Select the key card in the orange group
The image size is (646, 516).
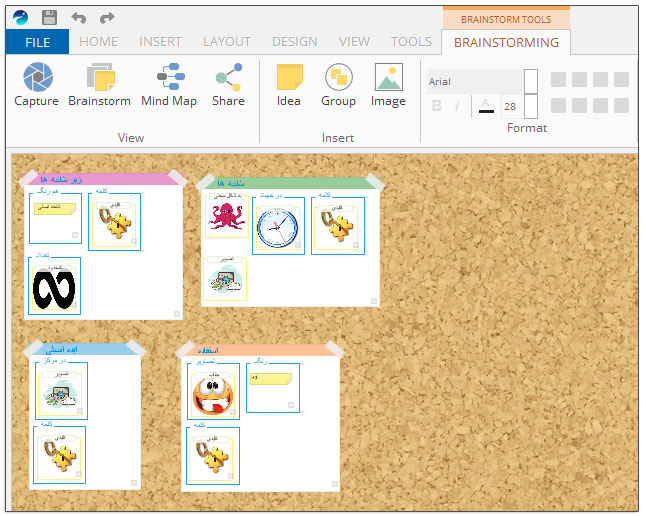[x=212, y=458]
